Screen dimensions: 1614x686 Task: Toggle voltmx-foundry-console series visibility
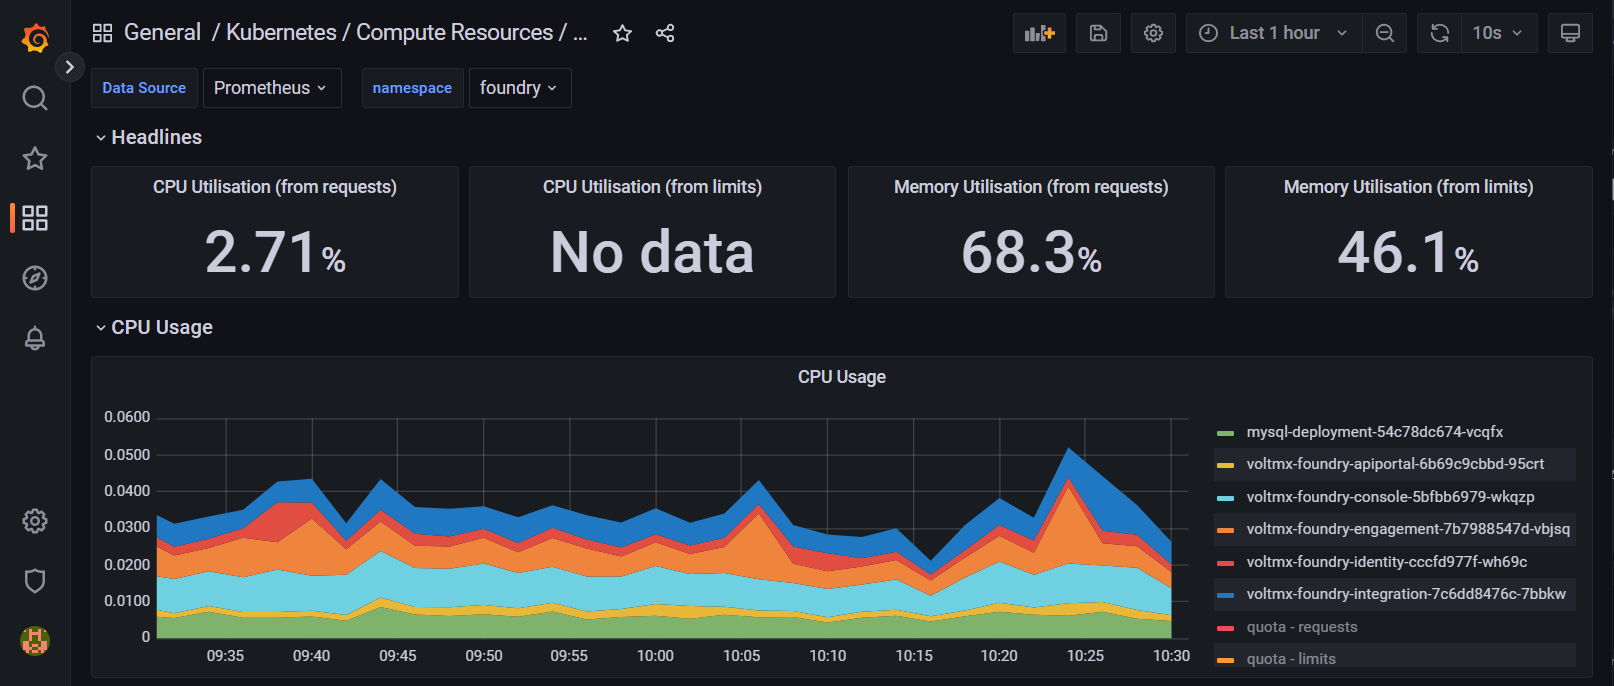coord(1389,497)
